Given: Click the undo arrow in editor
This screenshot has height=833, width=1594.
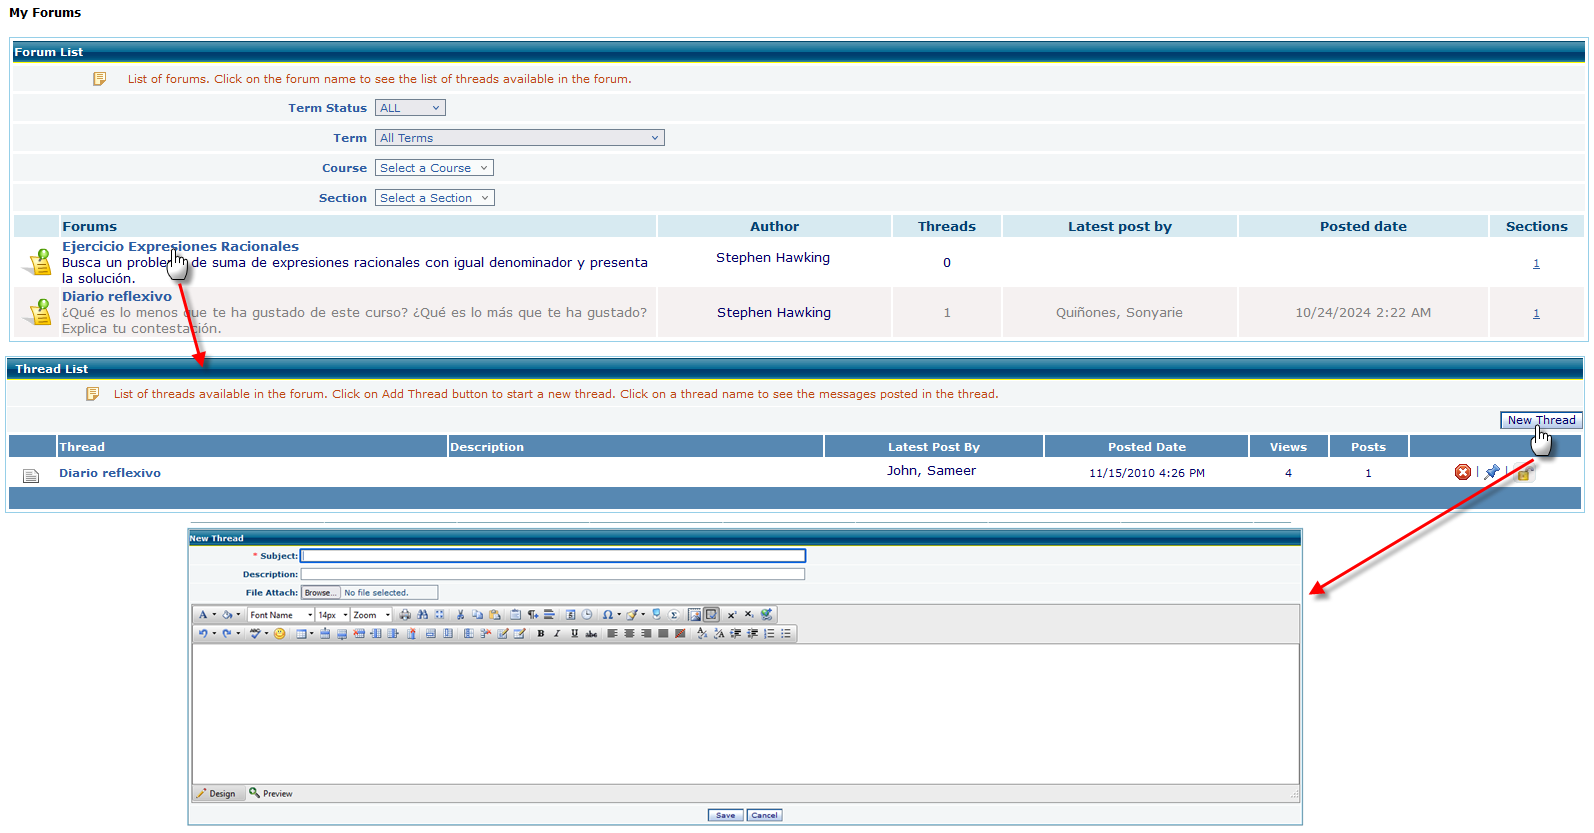Looking at the screenshot, I should click(203, 633).
